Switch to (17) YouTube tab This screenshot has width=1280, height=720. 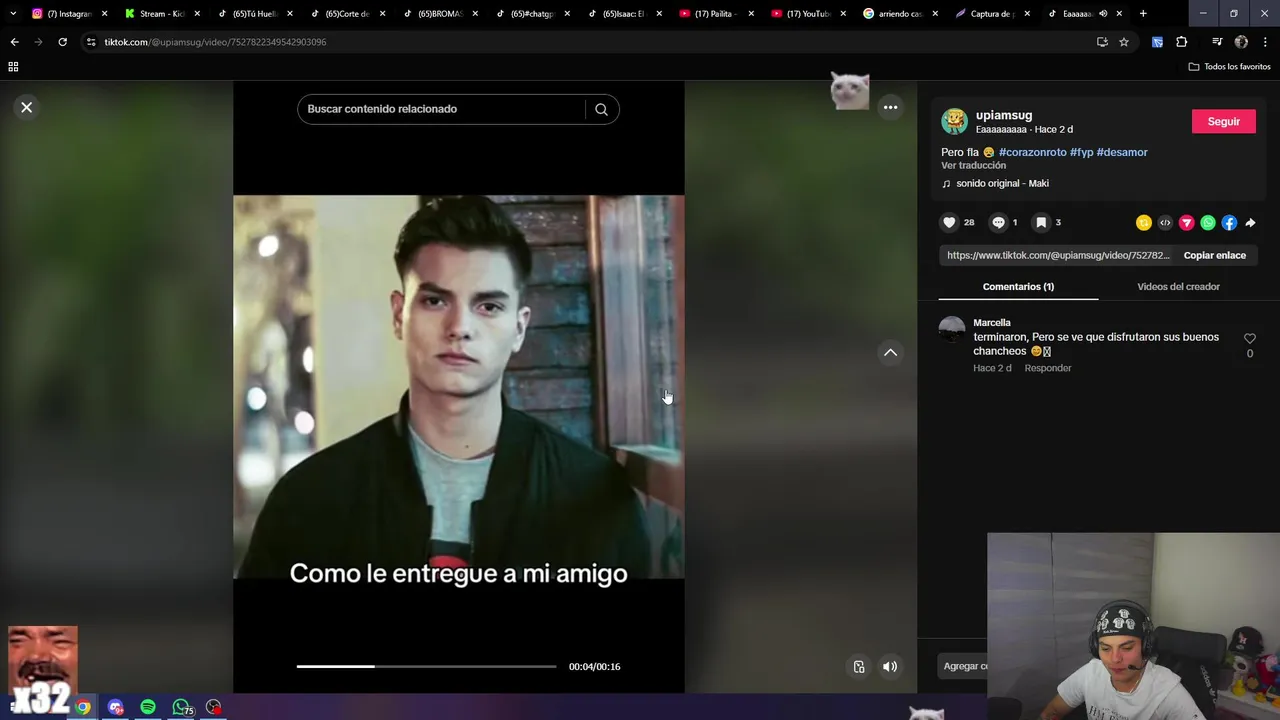808,14
